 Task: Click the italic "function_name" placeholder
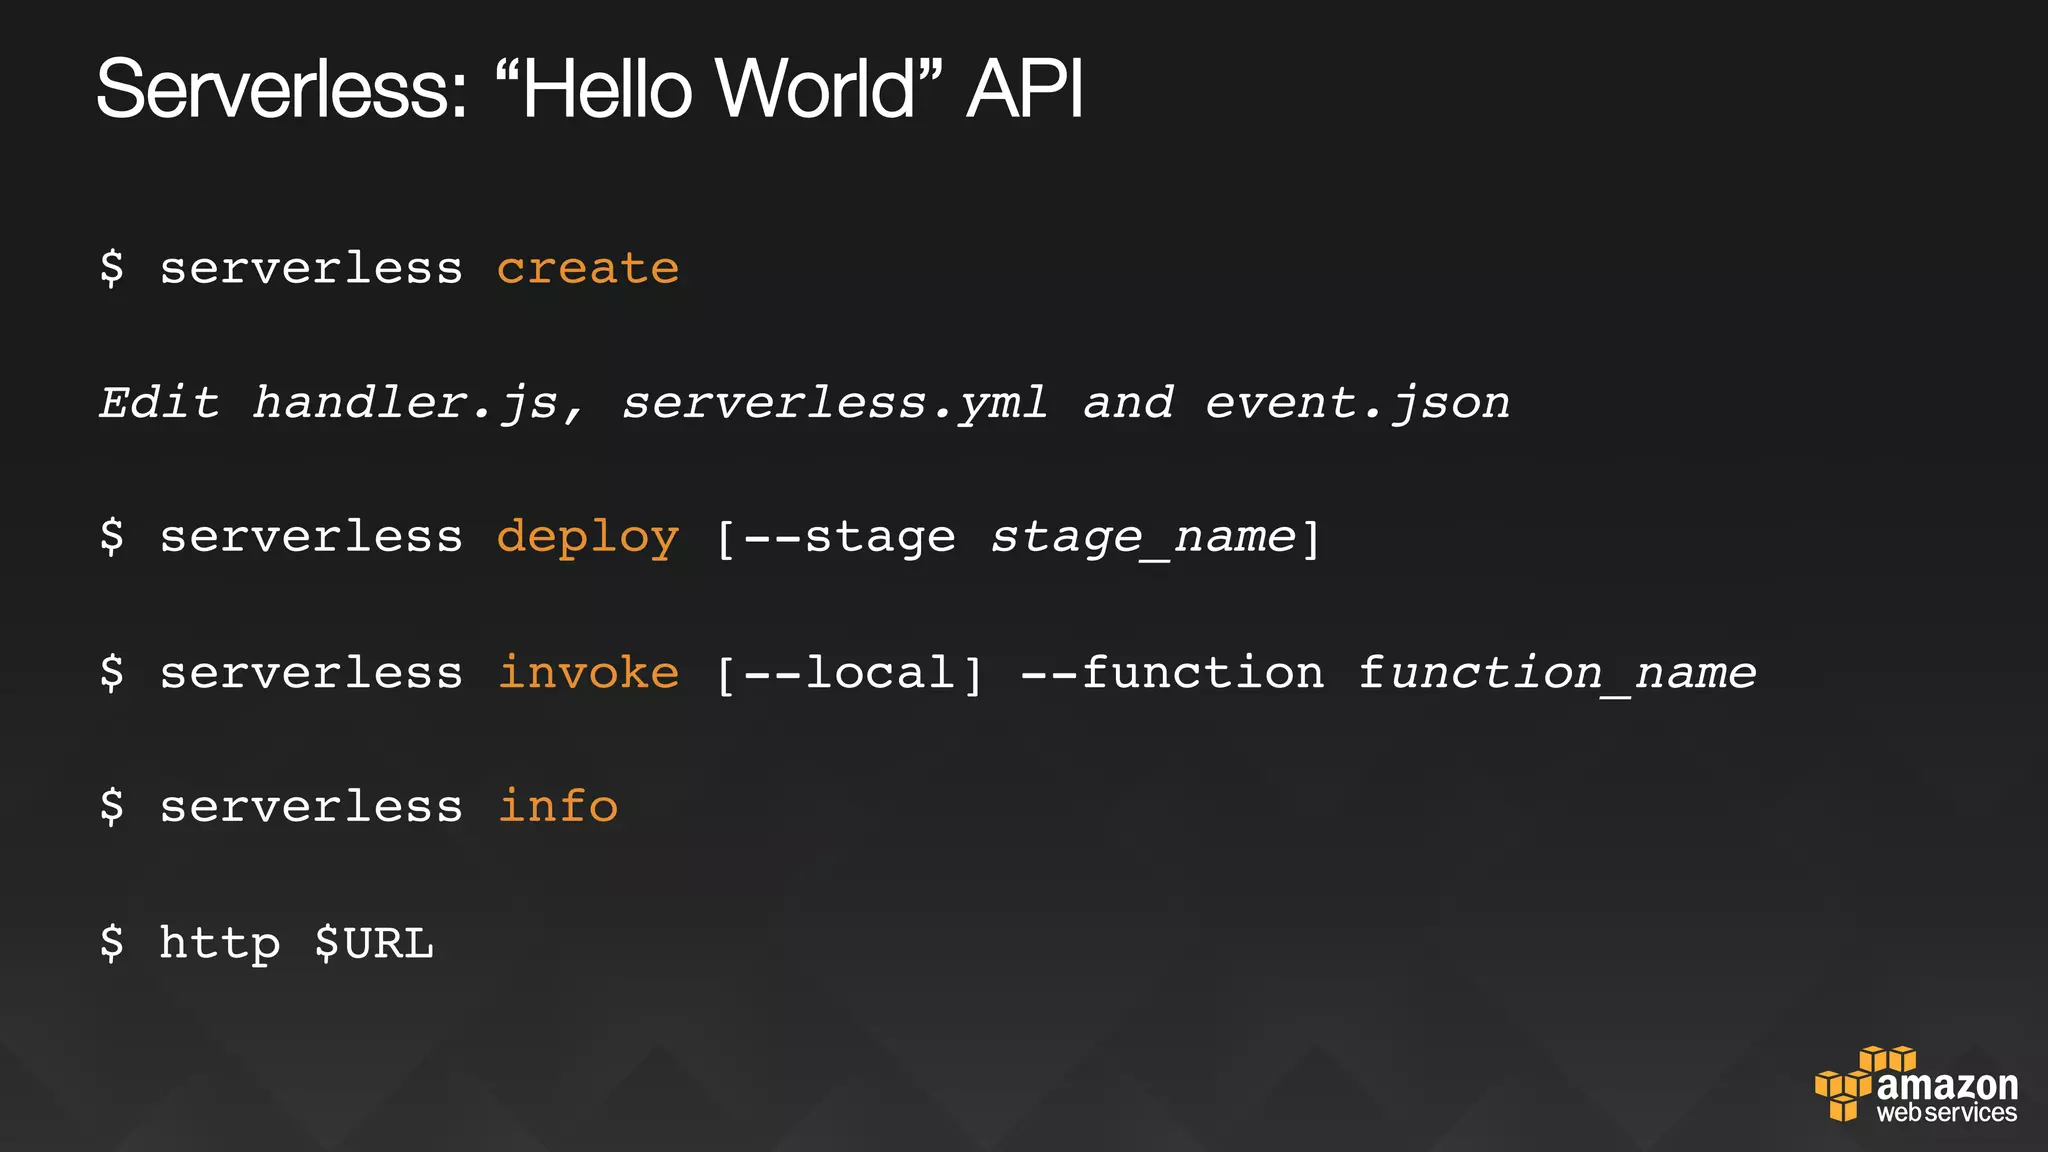pyautogui.click(x=1556, y=672)
